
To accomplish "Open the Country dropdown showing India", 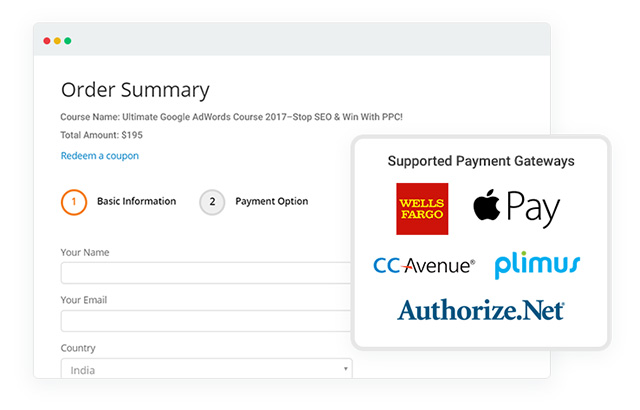I will point(200,369).
